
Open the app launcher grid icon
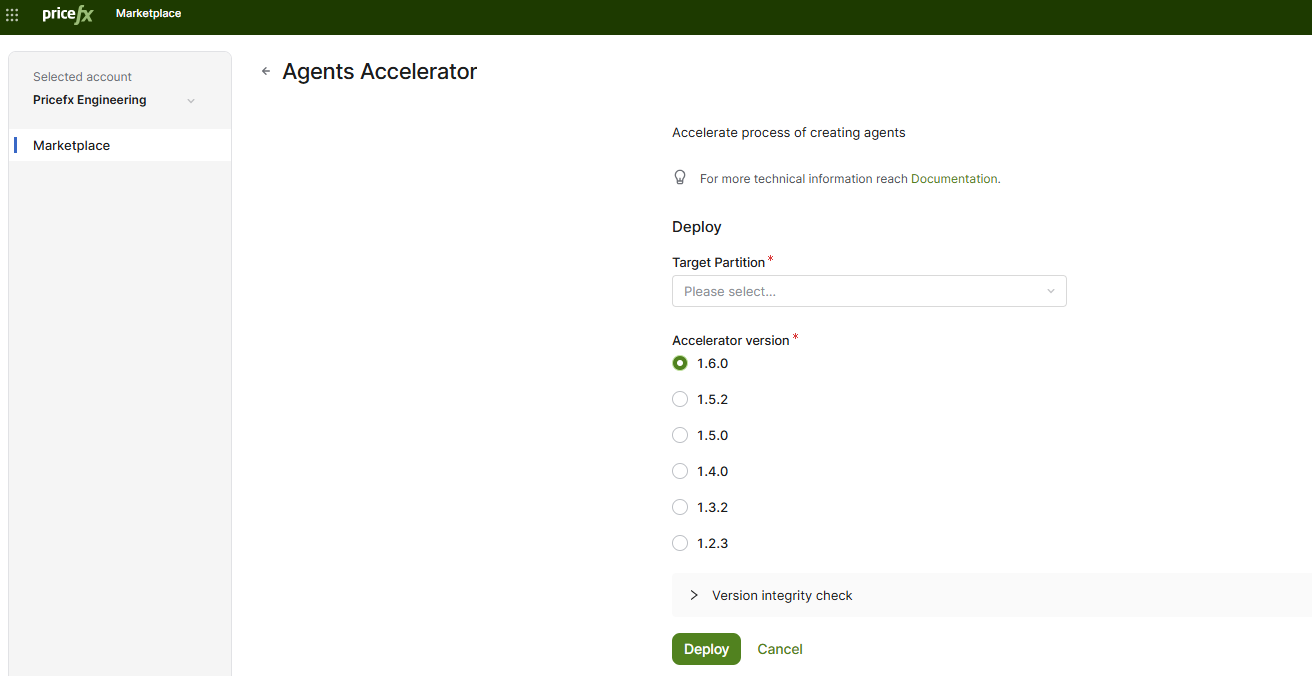pyautogui.click(x=13, y=15)
